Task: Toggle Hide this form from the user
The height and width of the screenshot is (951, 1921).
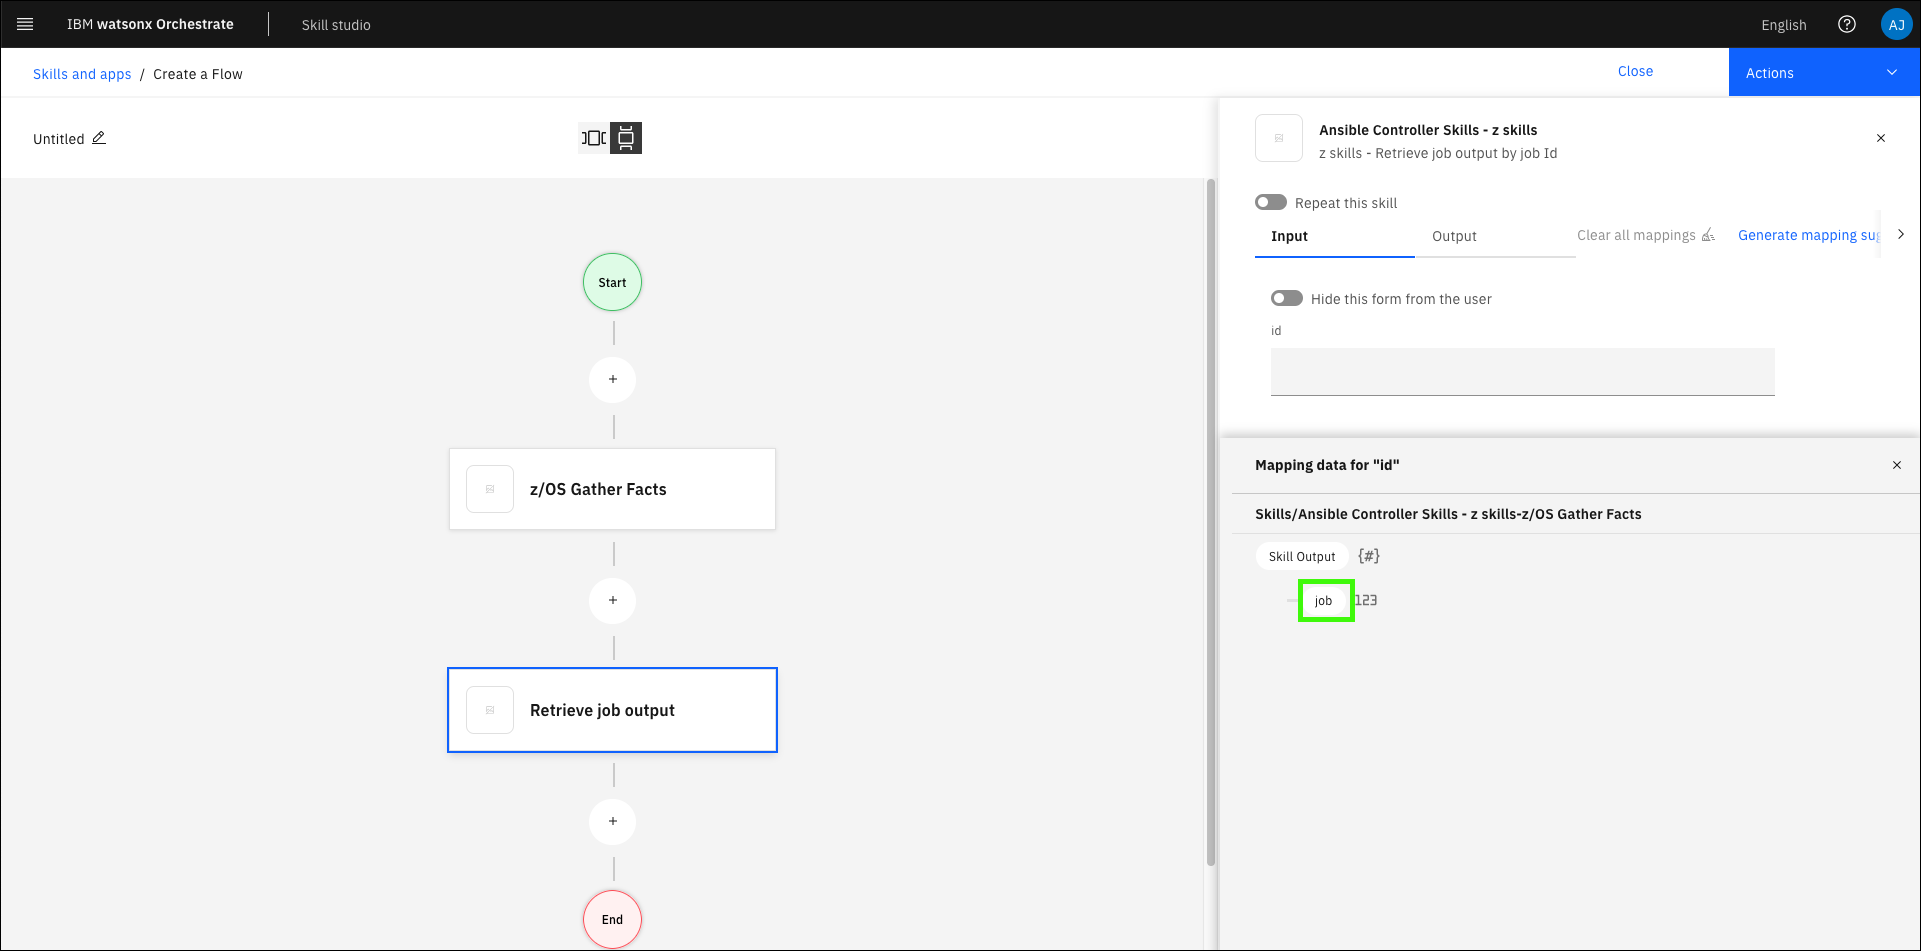Action: pos(1287,299)
